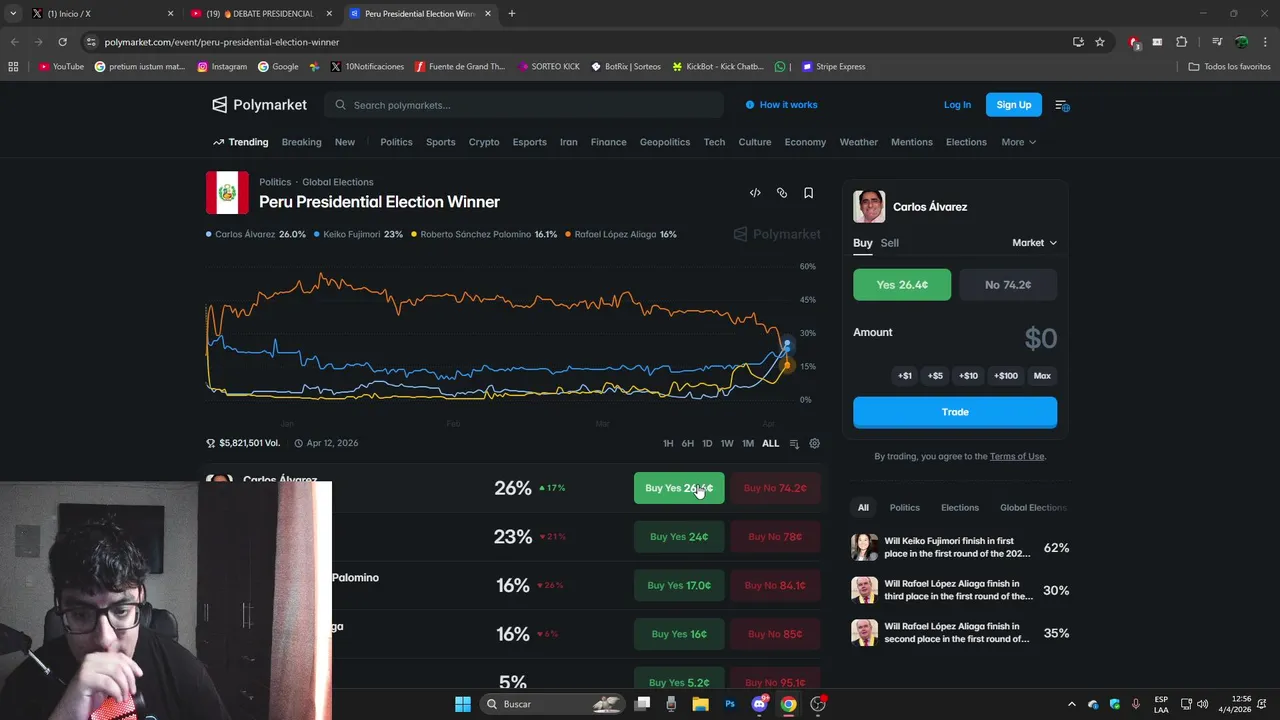Click Buy Yes 24¢ for Fujimori row

coord(679,537)
